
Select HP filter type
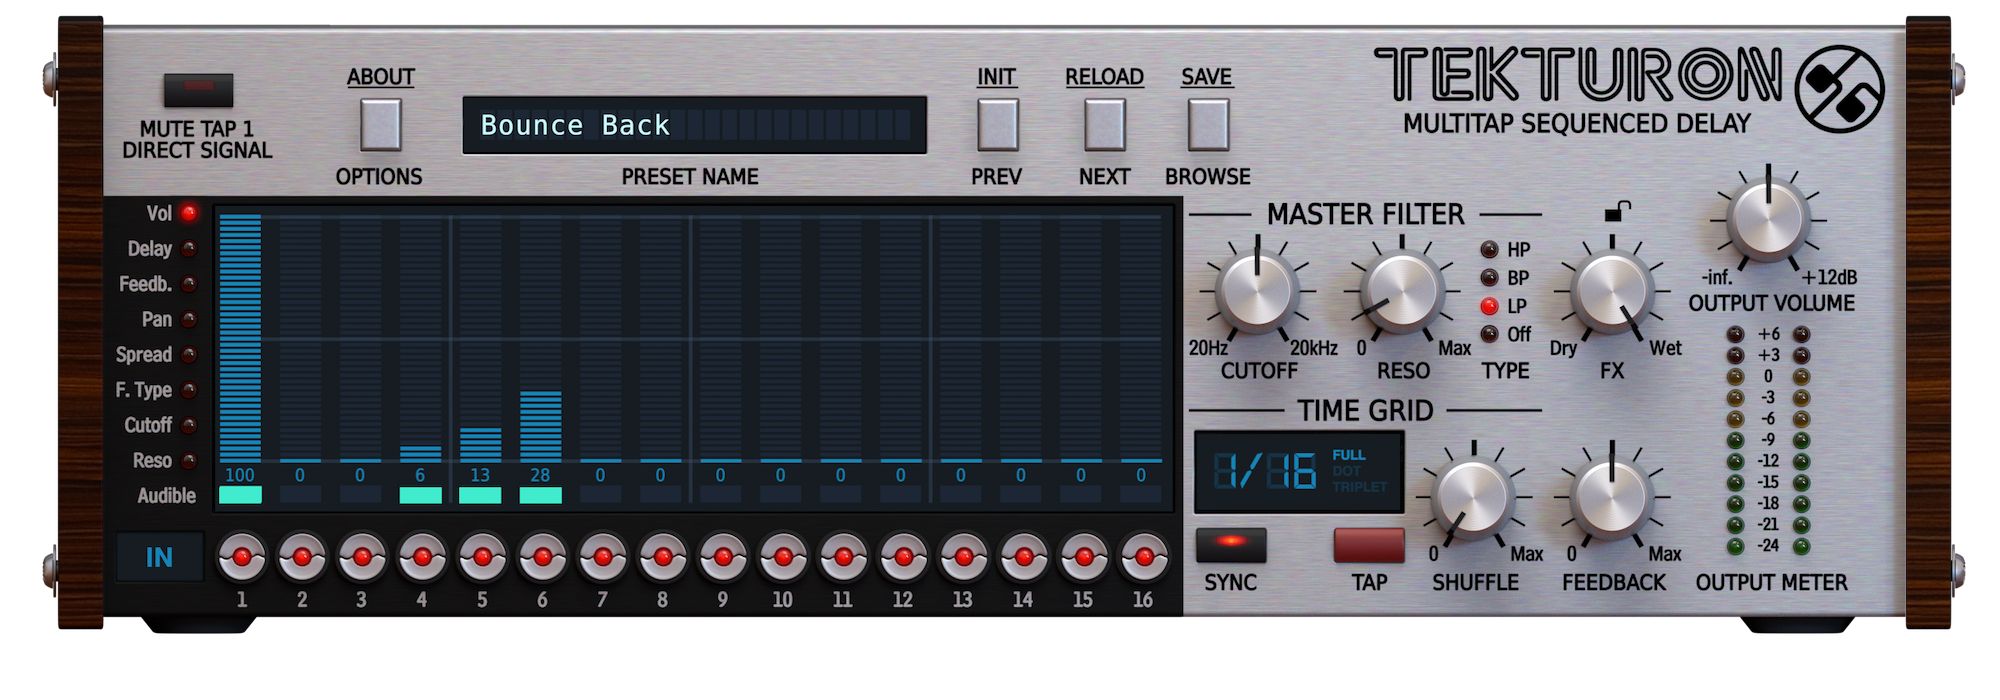[1490, 249]
